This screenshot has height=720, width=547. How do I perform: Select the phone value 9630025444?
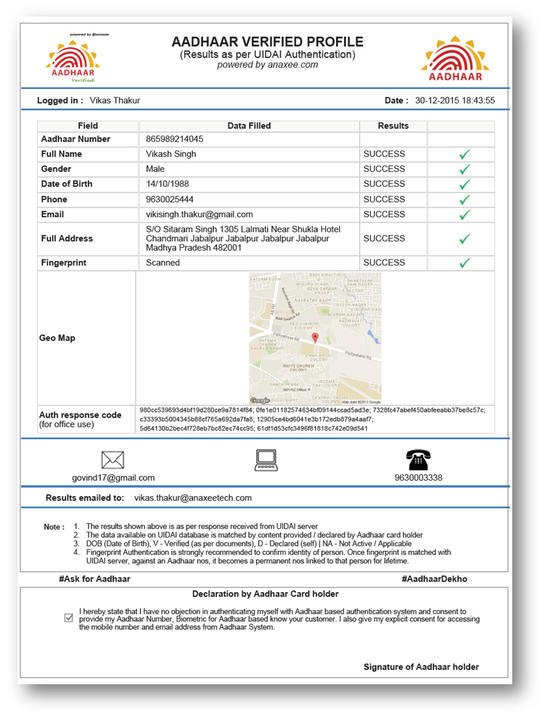tap(169, 199)
